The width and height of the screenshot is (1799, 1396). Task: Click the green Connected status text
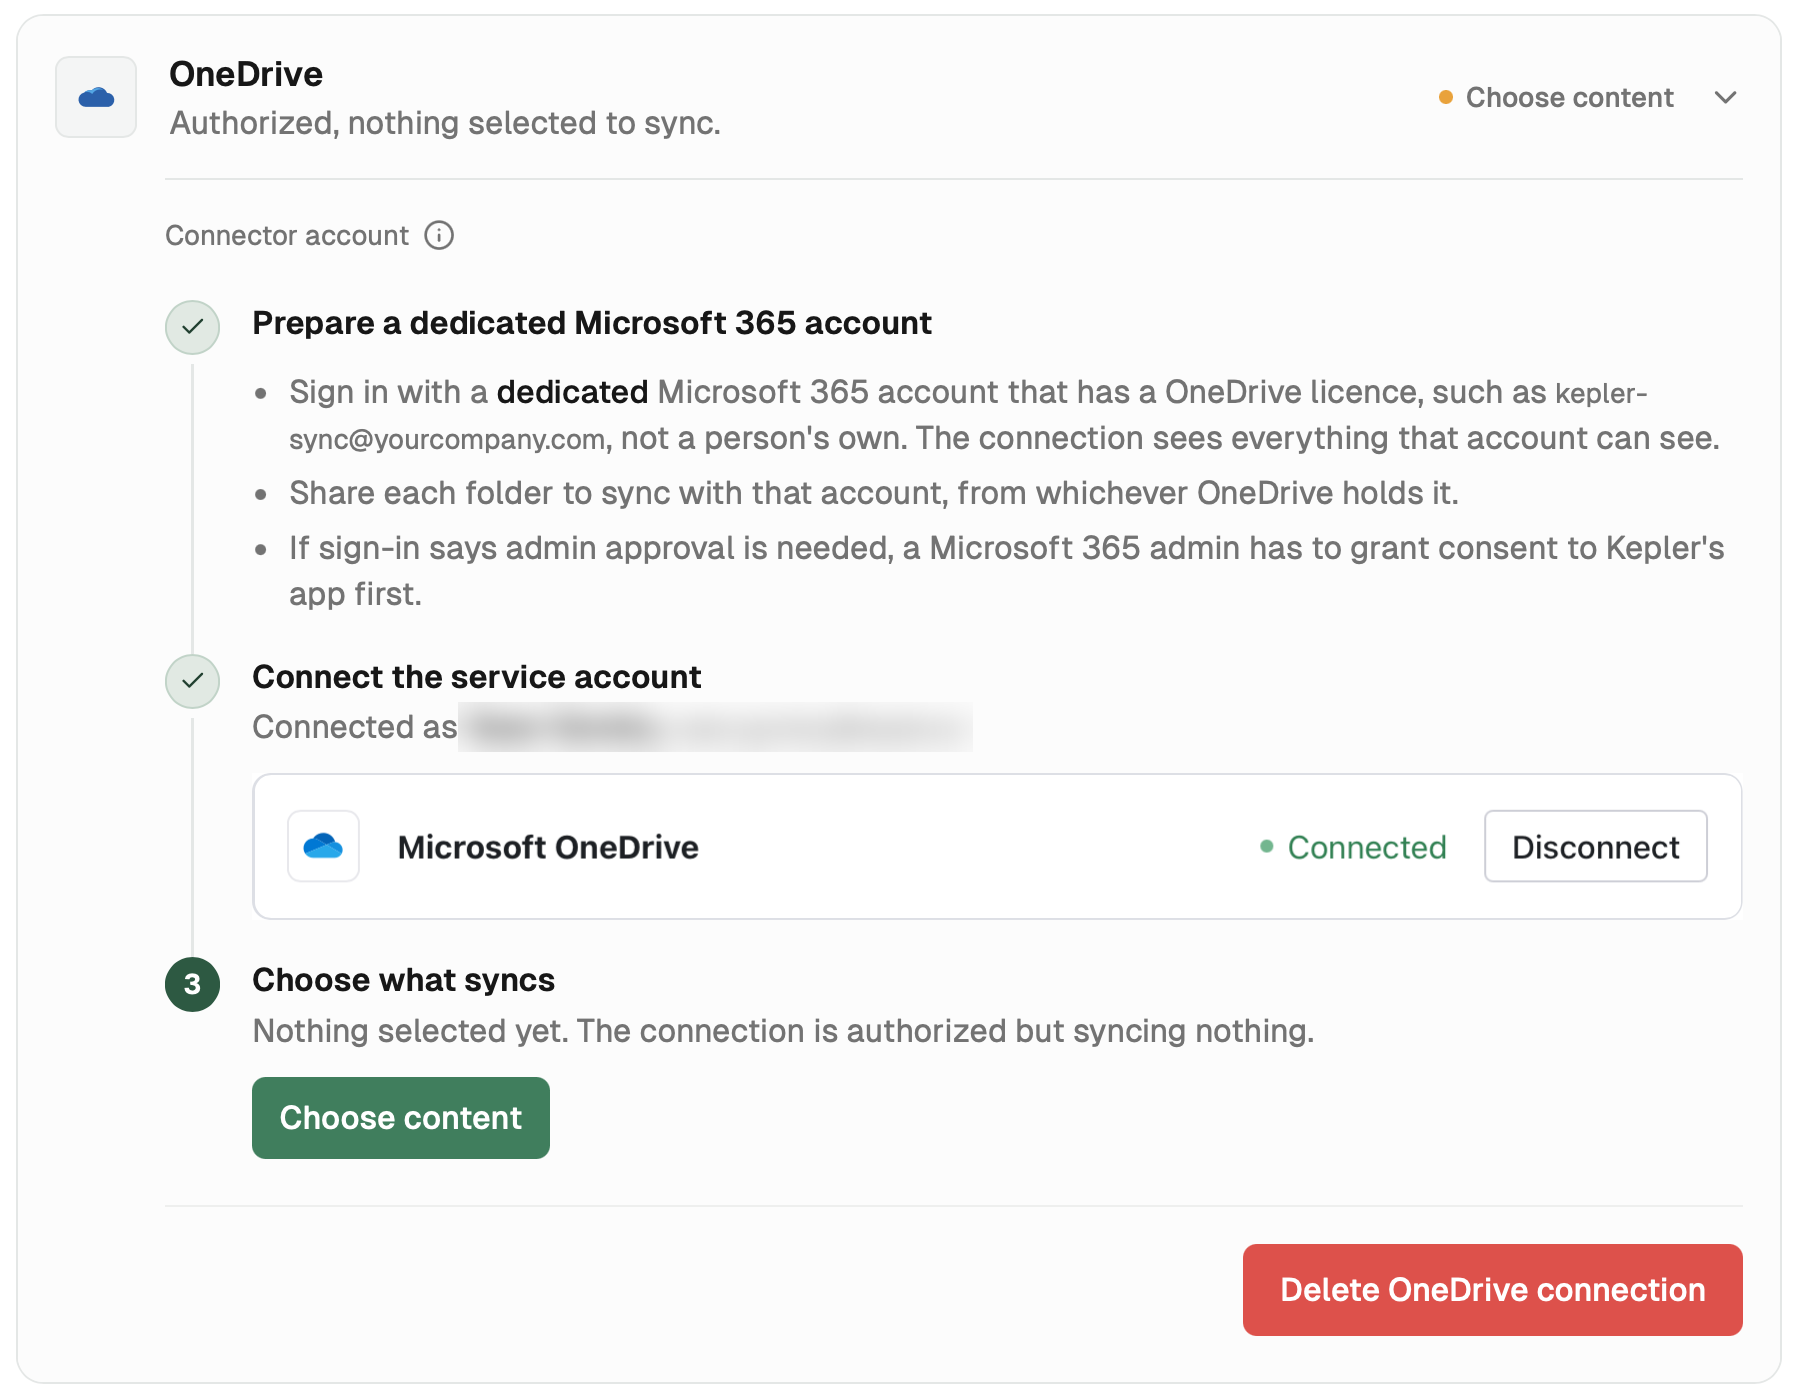1366,847
